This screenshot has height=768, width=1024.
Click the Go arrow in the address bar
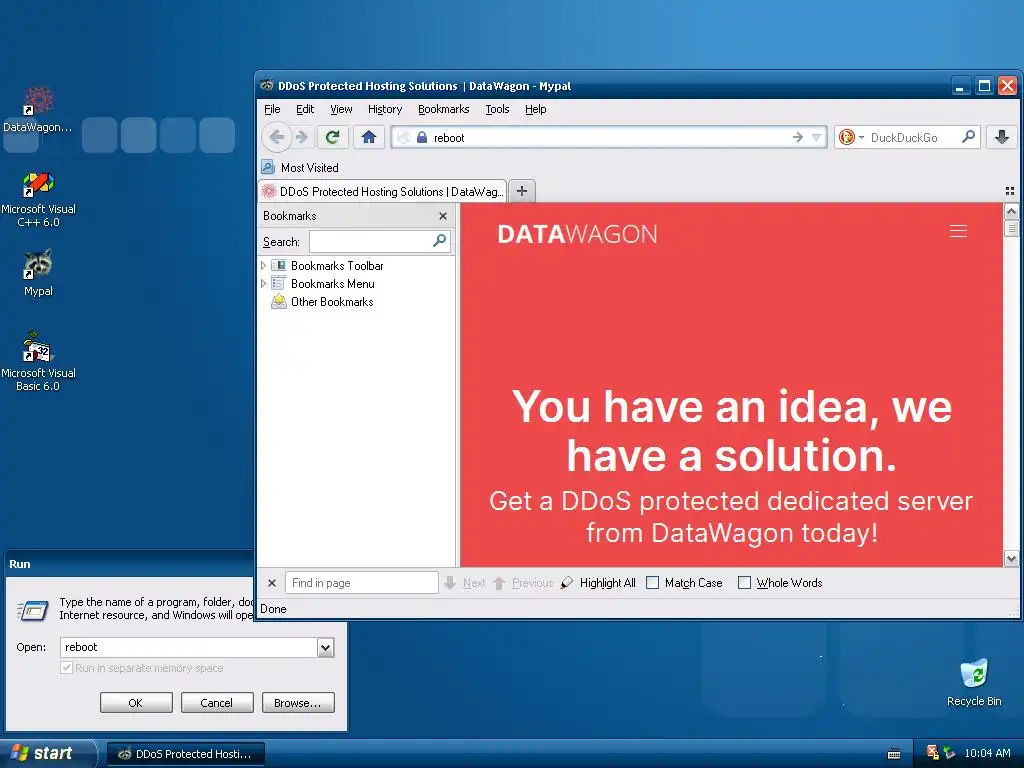[797, 137]
